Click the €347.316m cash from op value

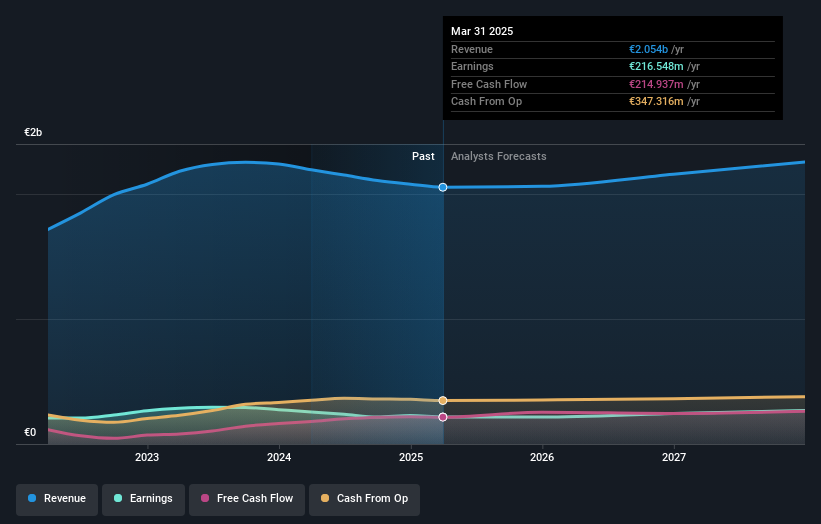point(656,102)
